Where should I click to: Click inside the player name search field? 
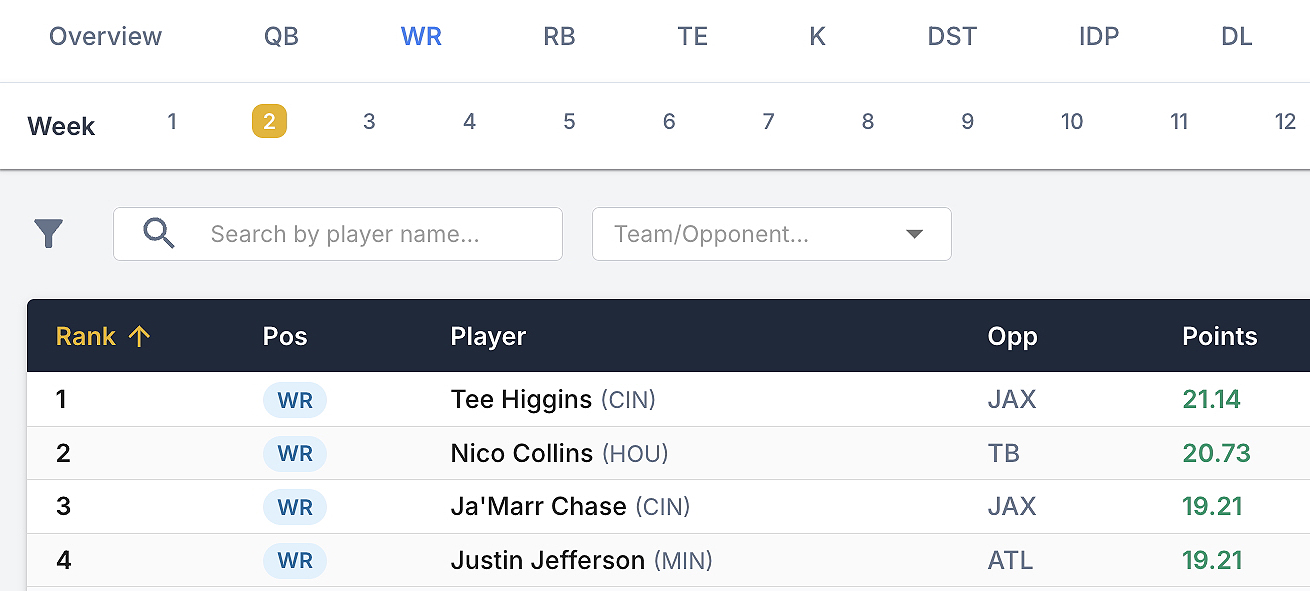click(x=340, y=233)
